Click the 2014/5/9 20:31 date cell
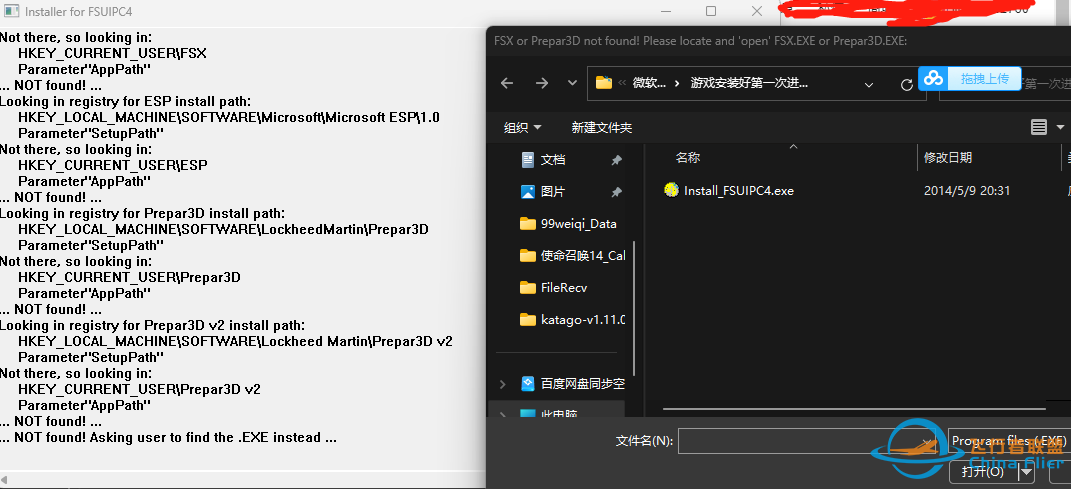 (966, 191)
